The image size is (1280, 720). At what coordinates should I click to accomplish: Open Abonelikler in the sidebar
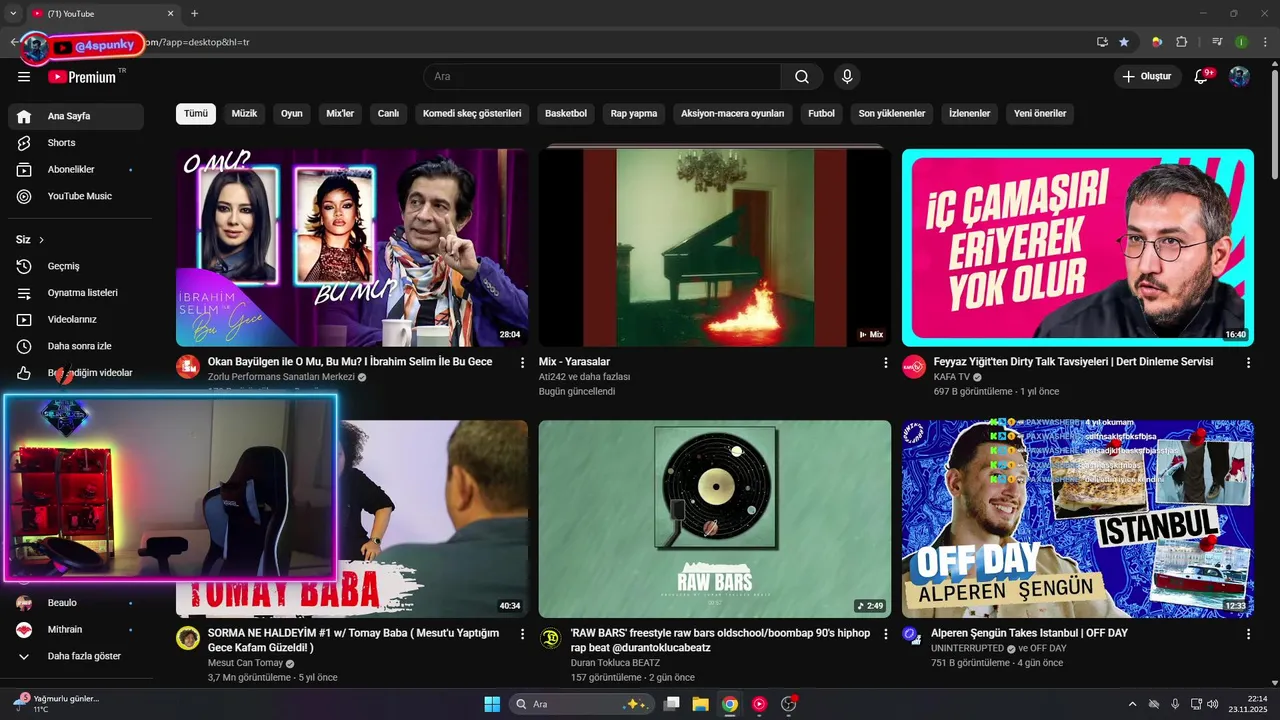[76, 170]
